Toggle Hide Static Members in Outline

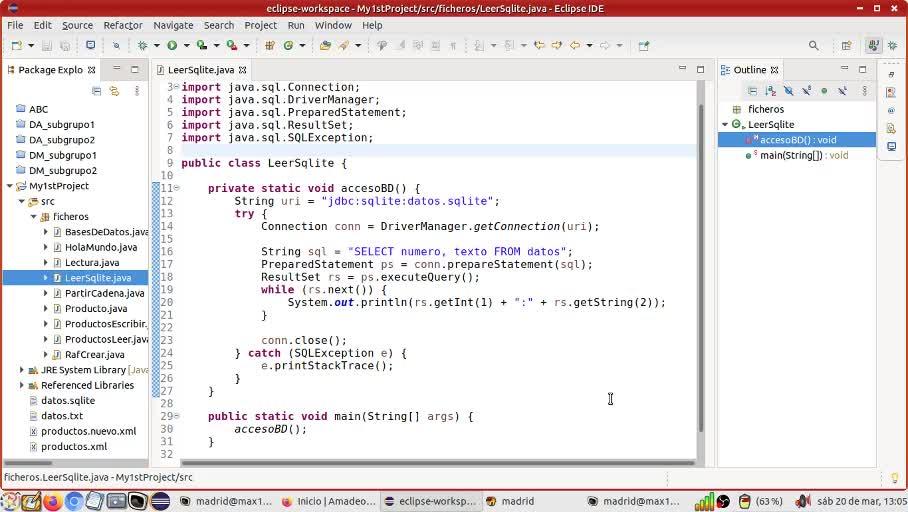tap(806, 90)
